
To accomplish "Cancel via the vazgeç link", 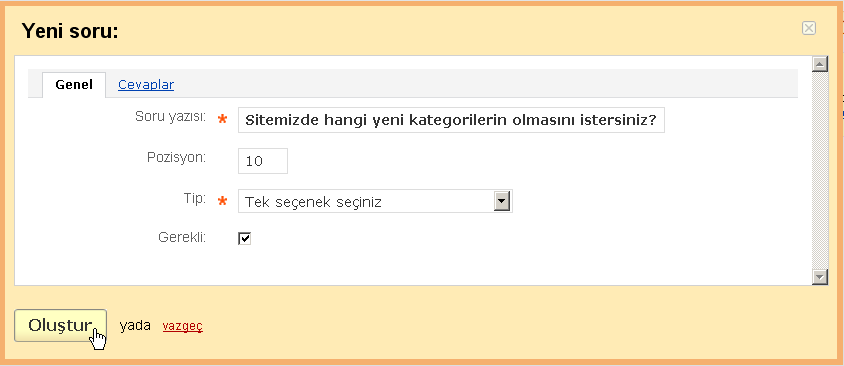I will pos(182,326).
